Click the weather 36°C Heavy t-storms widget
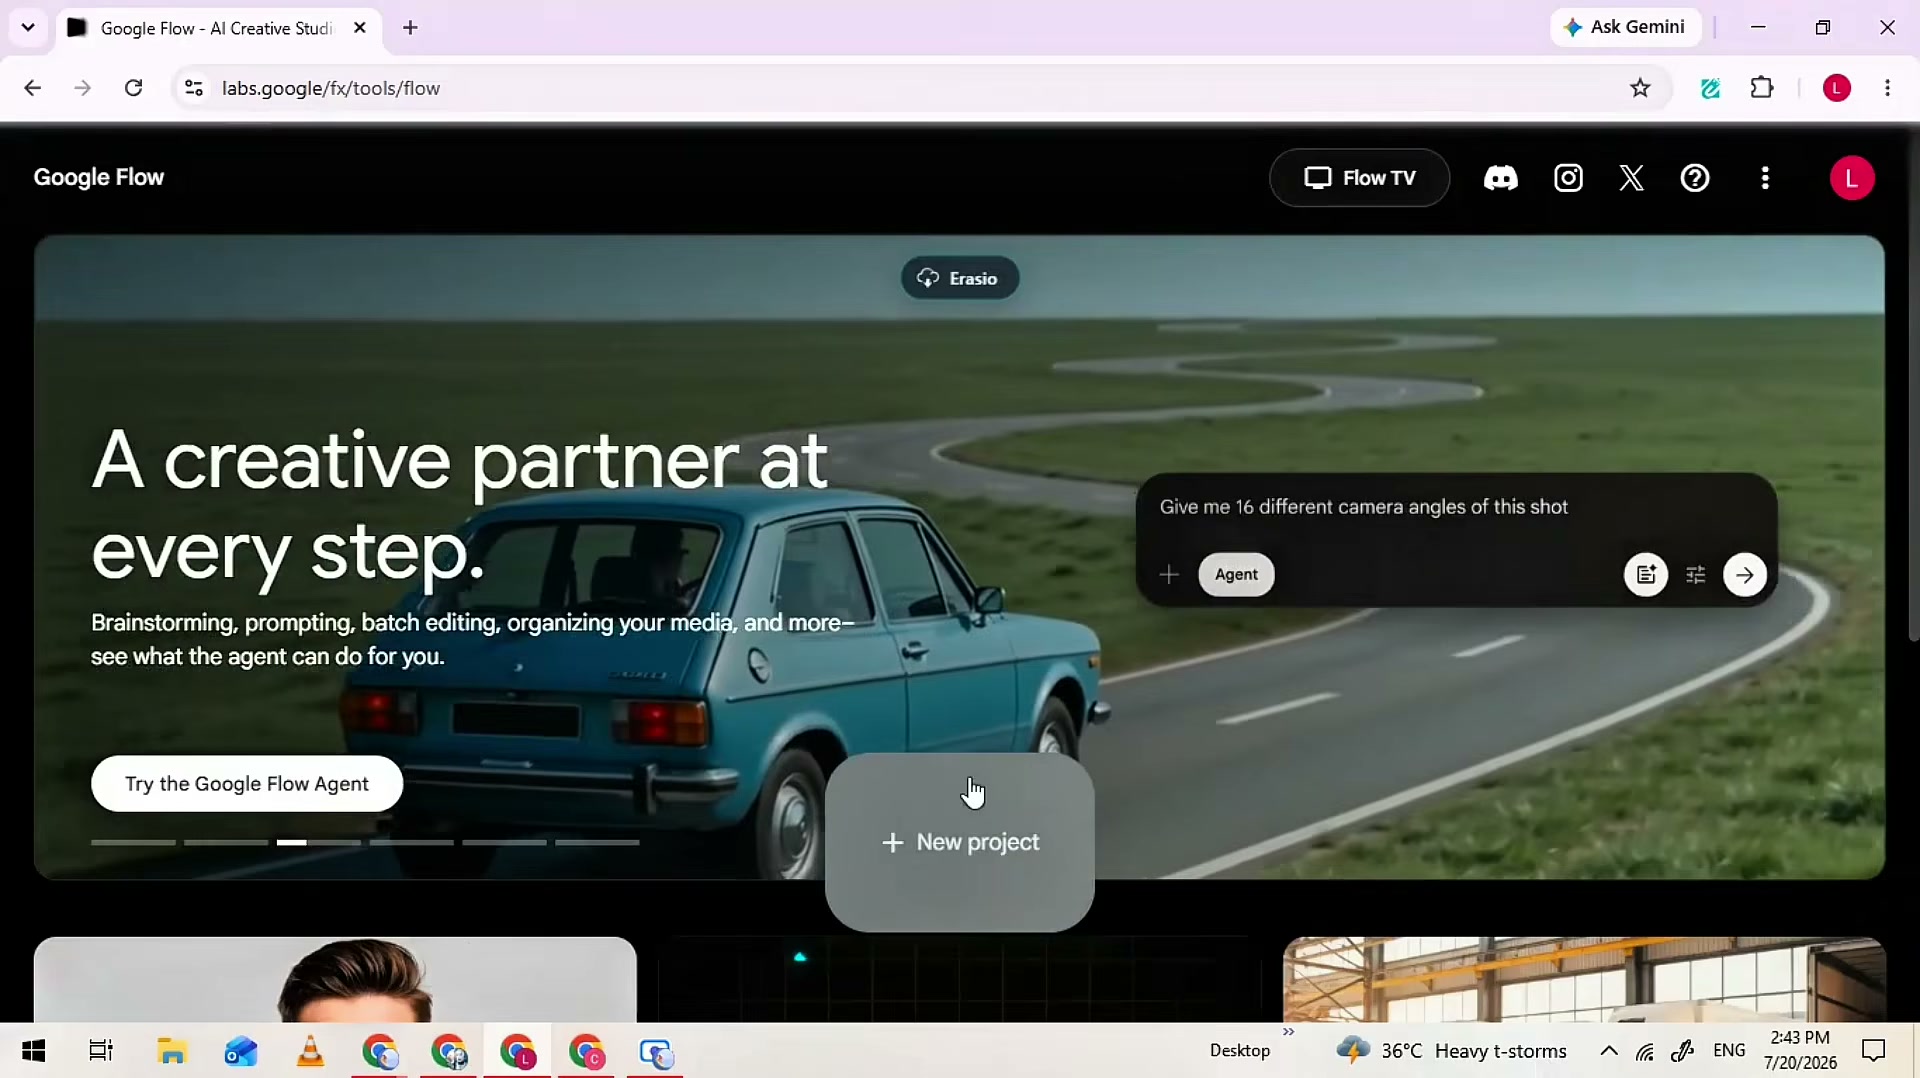 tap(1451, 1051)
